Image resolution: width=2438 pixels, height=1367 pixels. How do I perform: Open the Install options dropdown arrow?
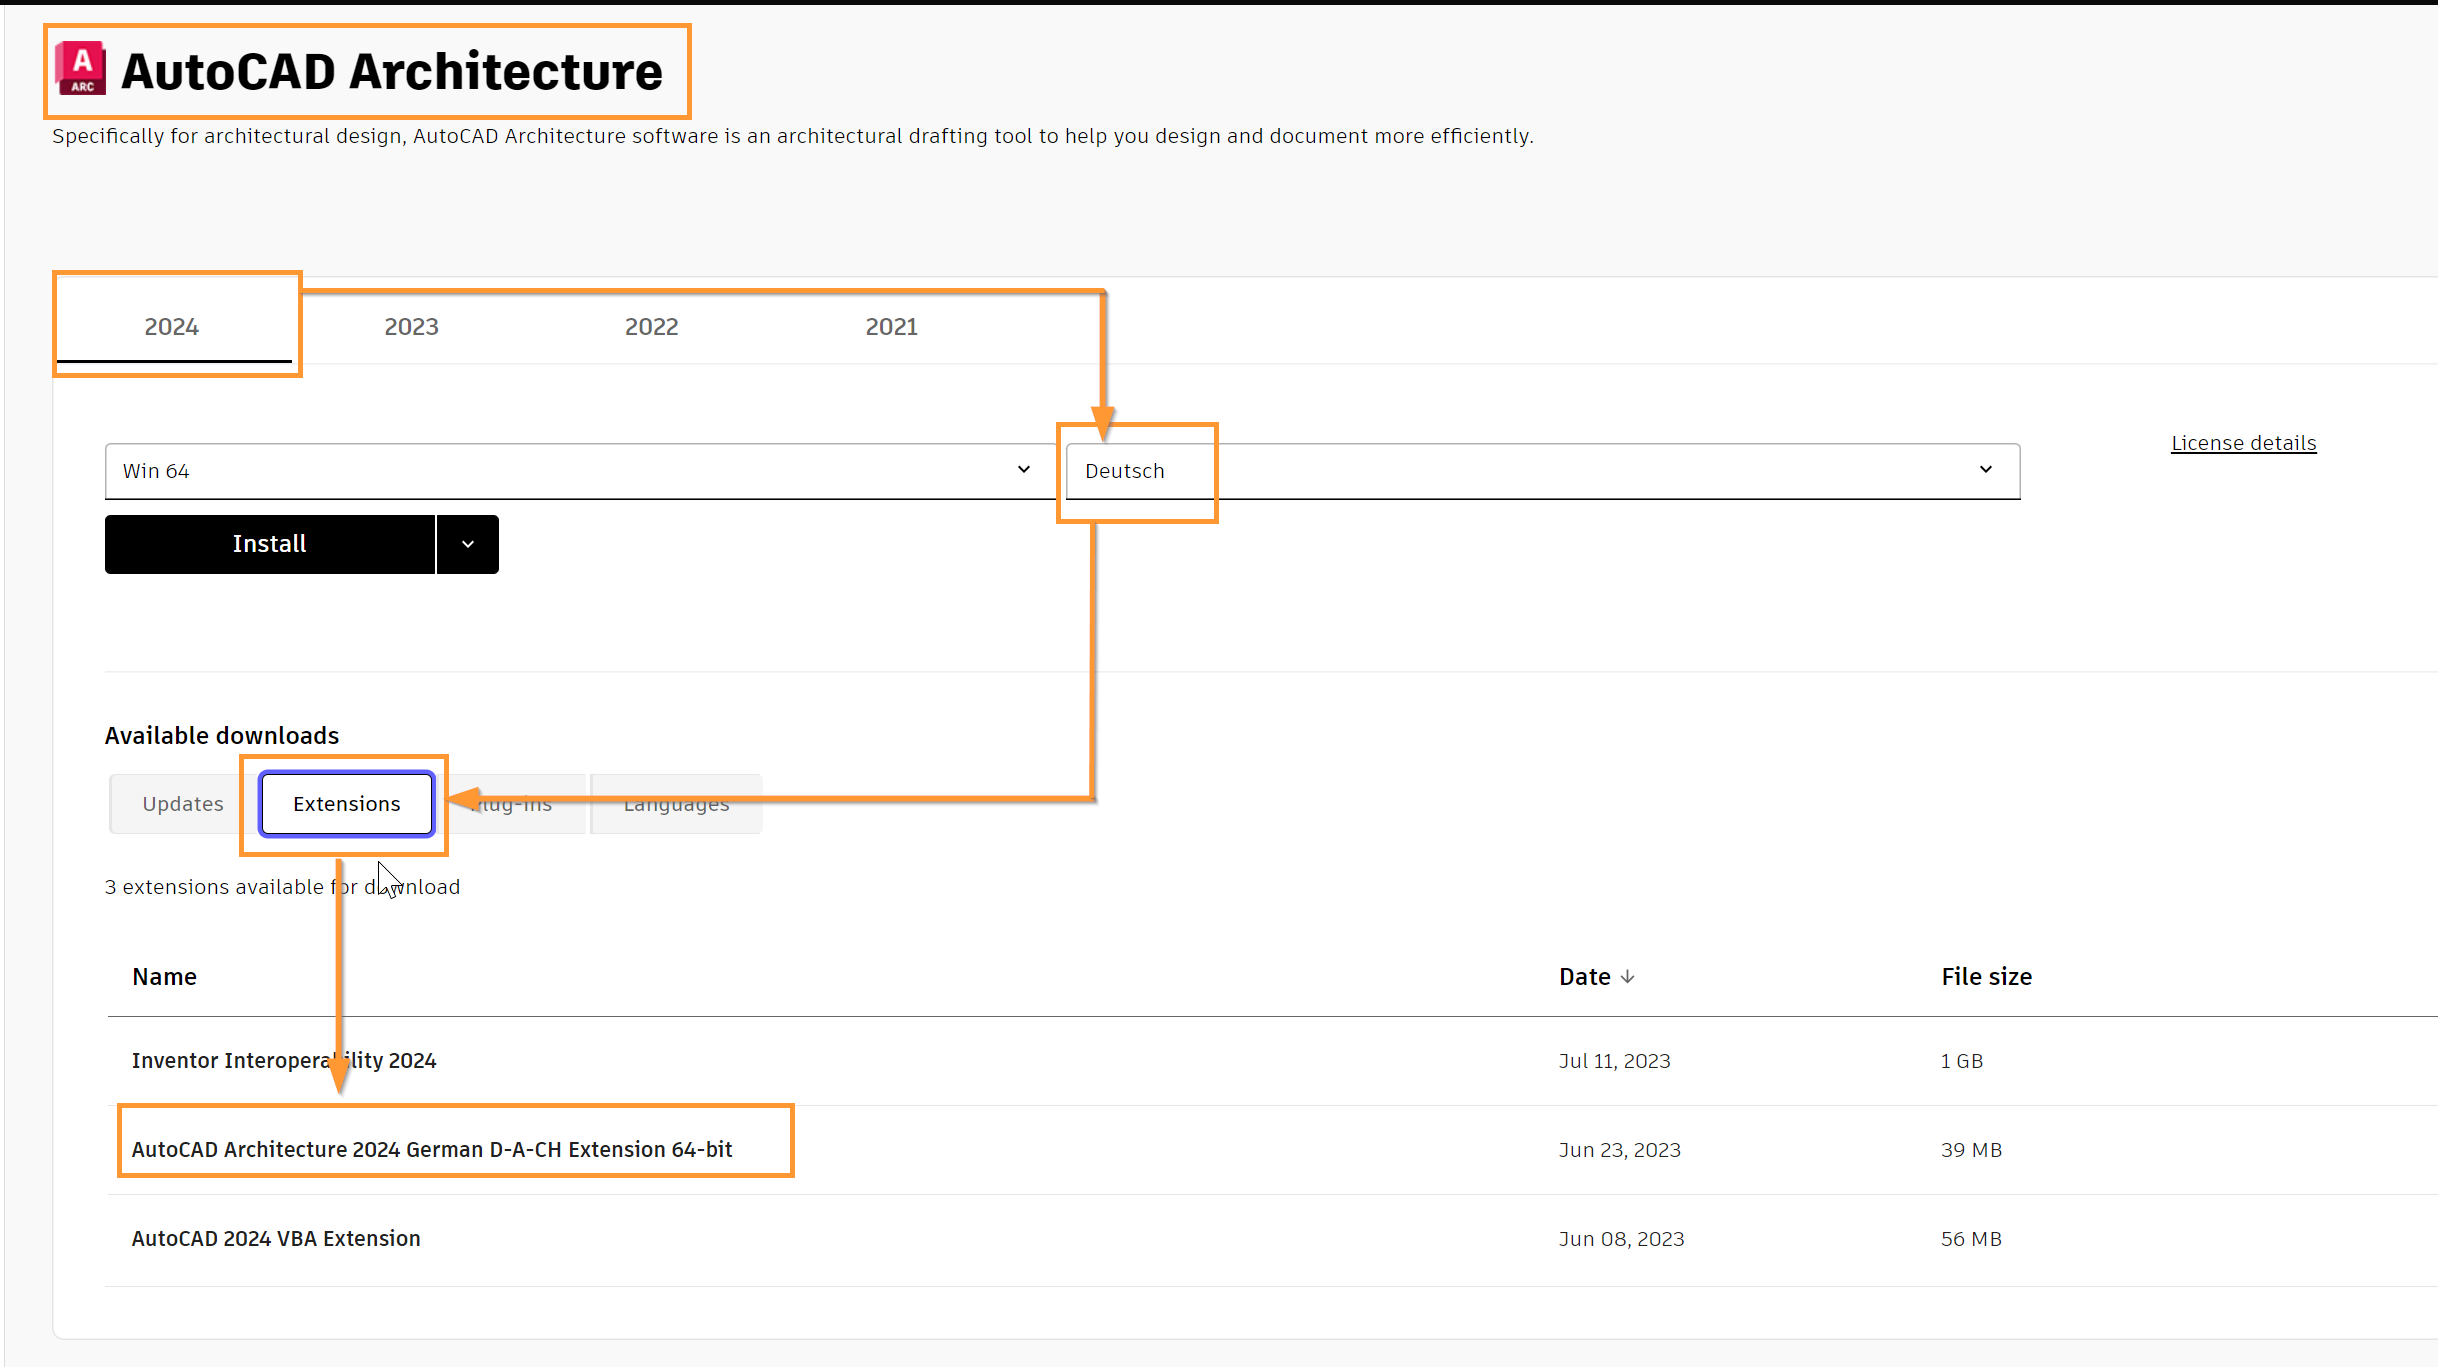[x=467, y=544]
